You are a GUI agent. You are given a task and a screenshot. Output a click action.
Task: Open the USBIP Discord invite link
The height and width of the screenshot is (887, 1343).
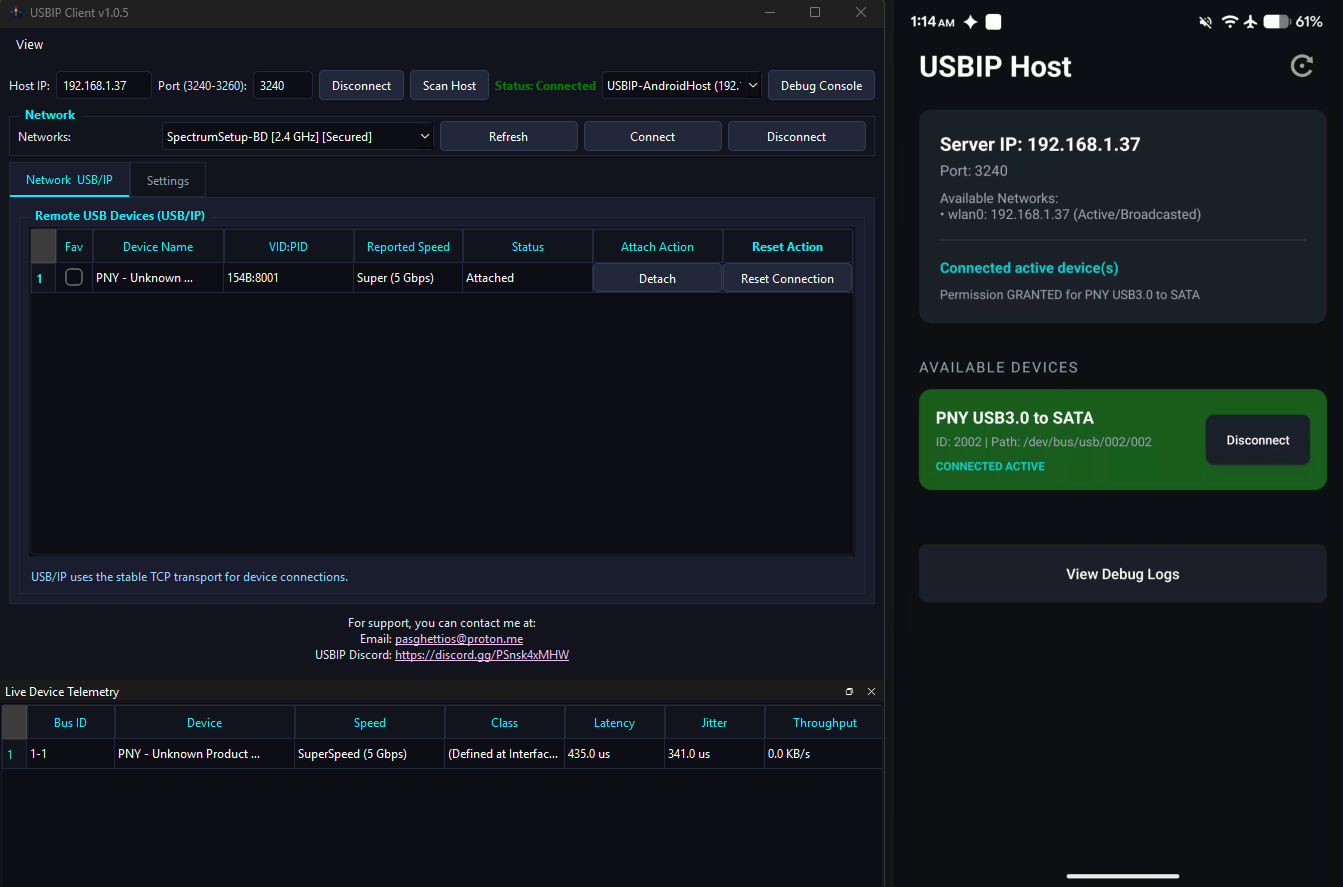[x=482, y=655]
